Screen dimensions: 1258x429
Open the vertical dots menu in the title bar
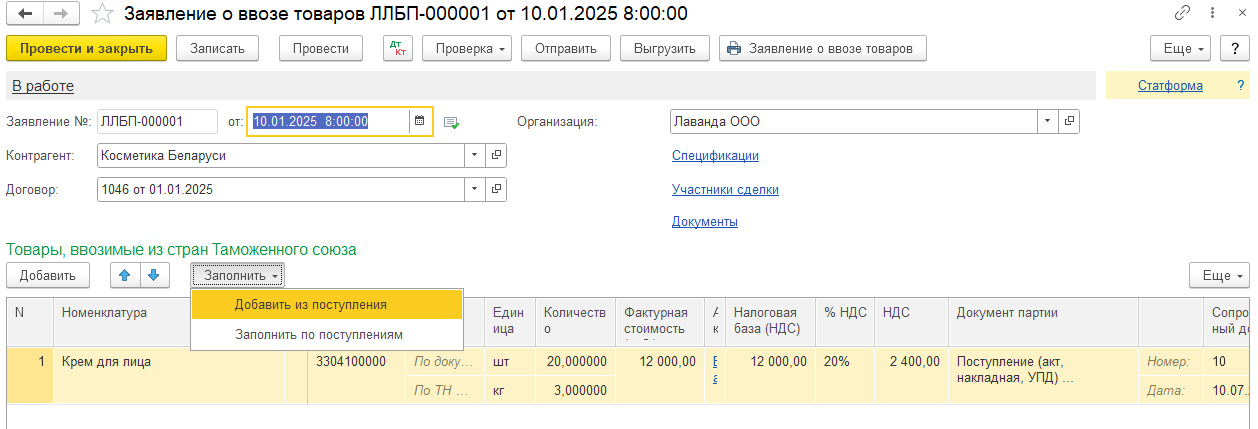pyautogui.click(x=1211, y=13)
